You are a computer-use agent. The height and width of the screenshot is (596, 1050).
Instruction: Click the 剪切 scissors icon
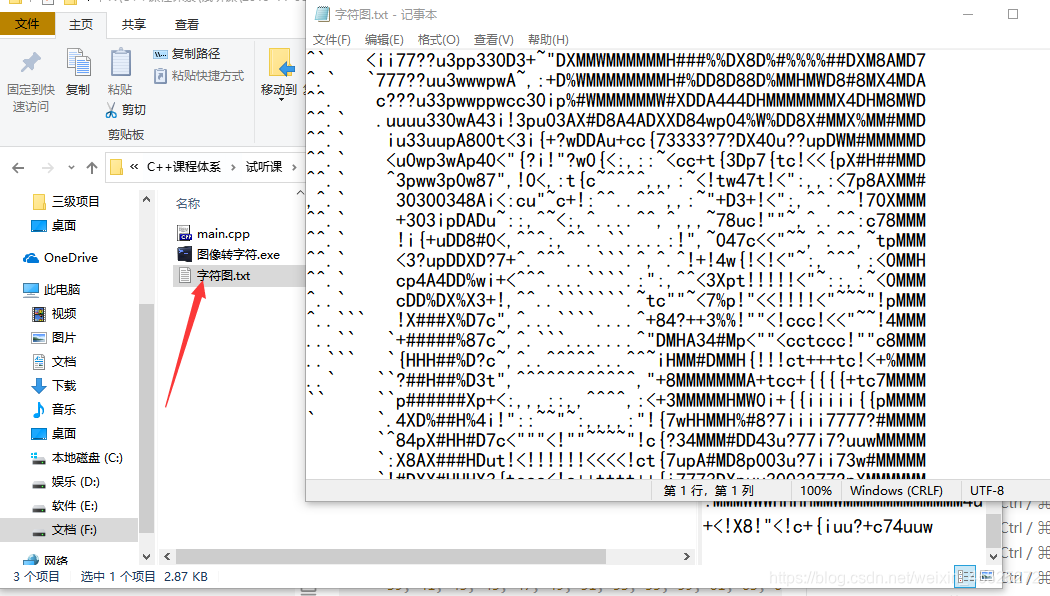(x=111, y=110)
